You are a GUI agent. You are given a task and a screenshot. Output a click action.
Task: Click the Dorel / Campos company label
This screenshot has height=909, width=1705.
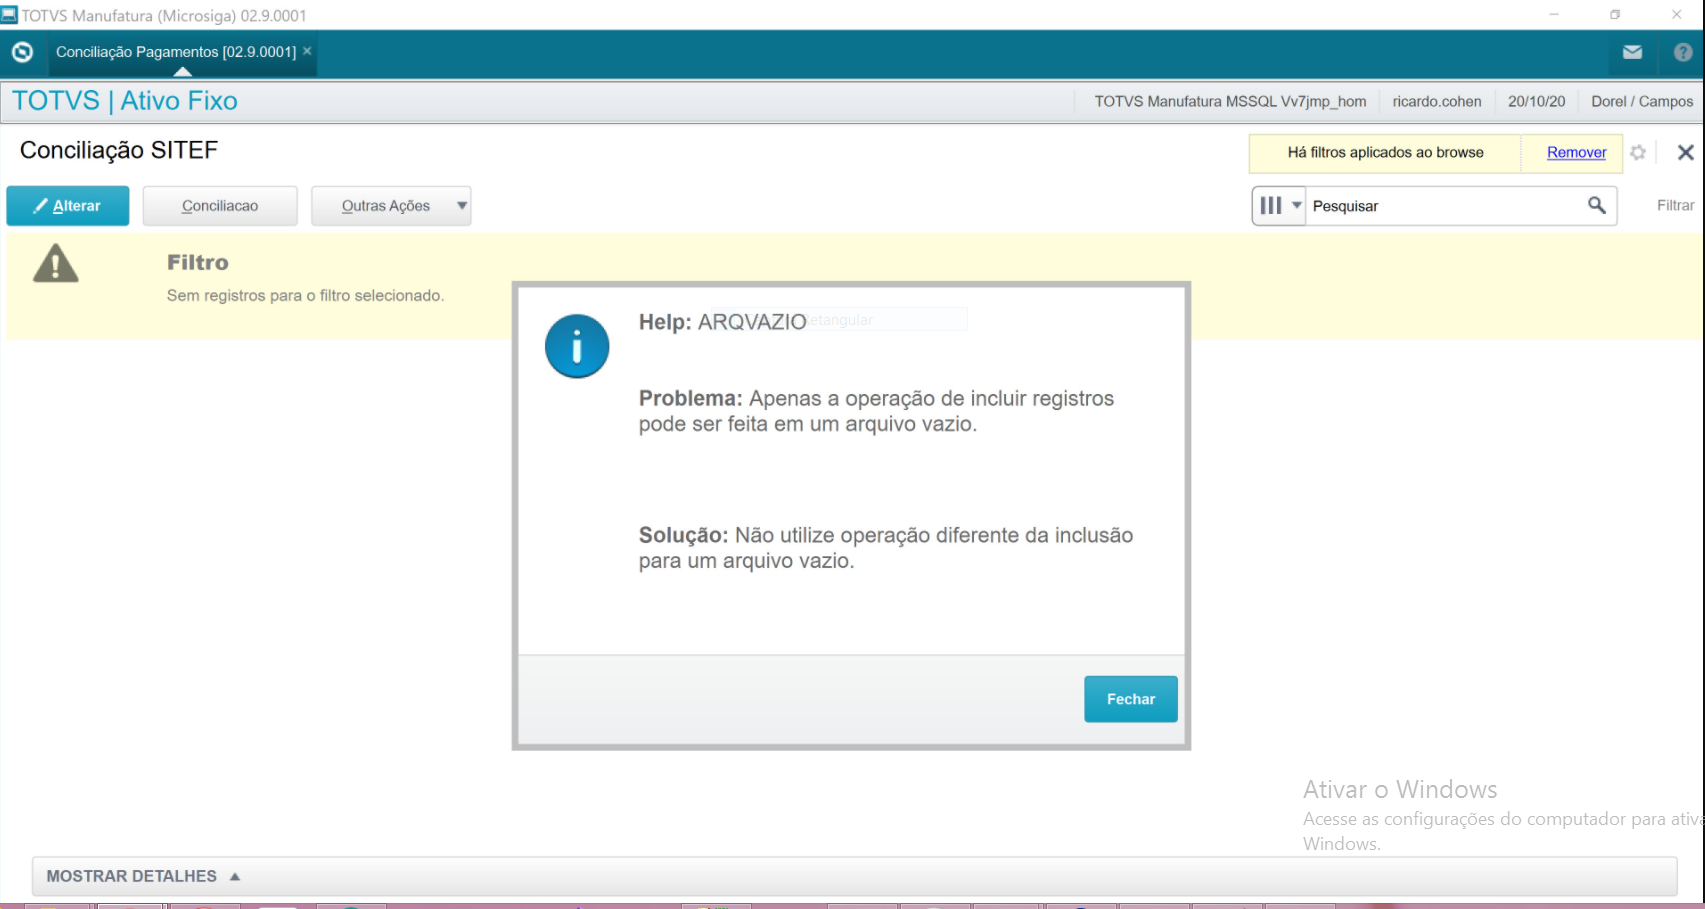[1642, 102]
